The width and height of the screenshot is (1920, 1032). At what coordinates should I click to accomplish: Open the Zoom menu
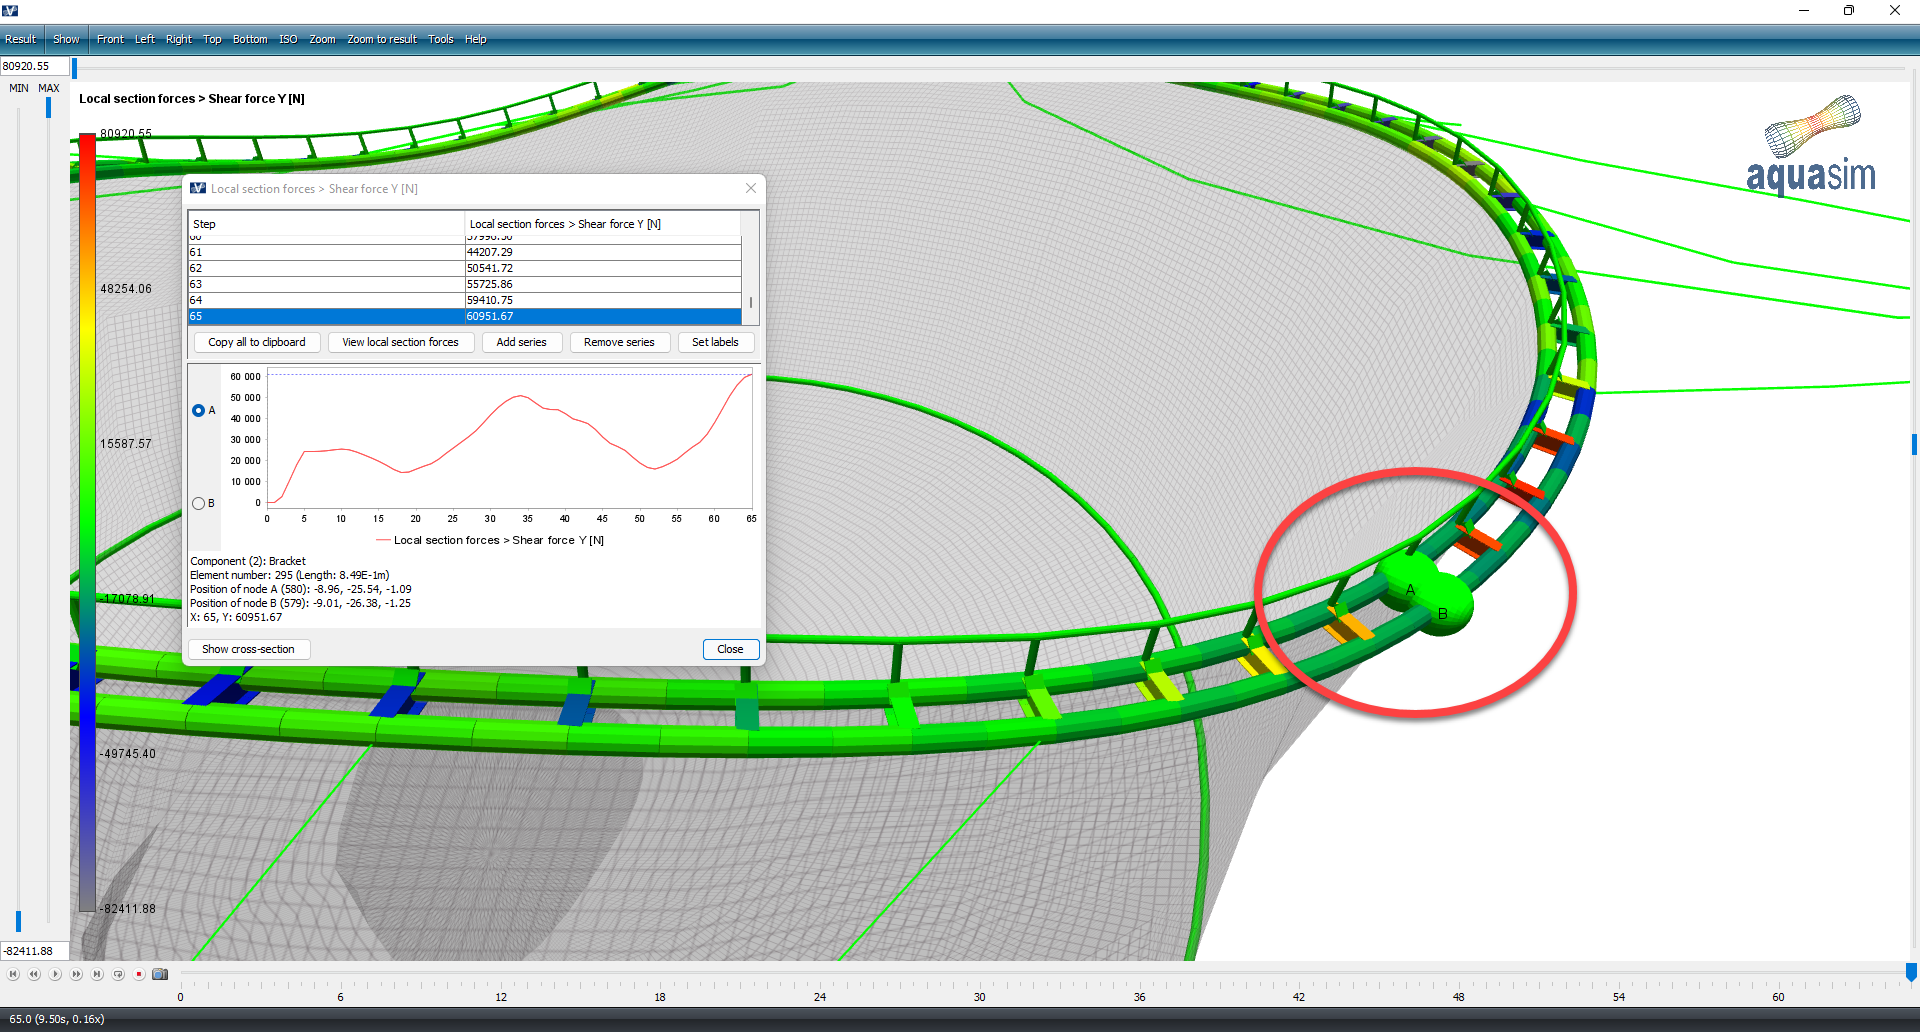[x=322, y=39]
